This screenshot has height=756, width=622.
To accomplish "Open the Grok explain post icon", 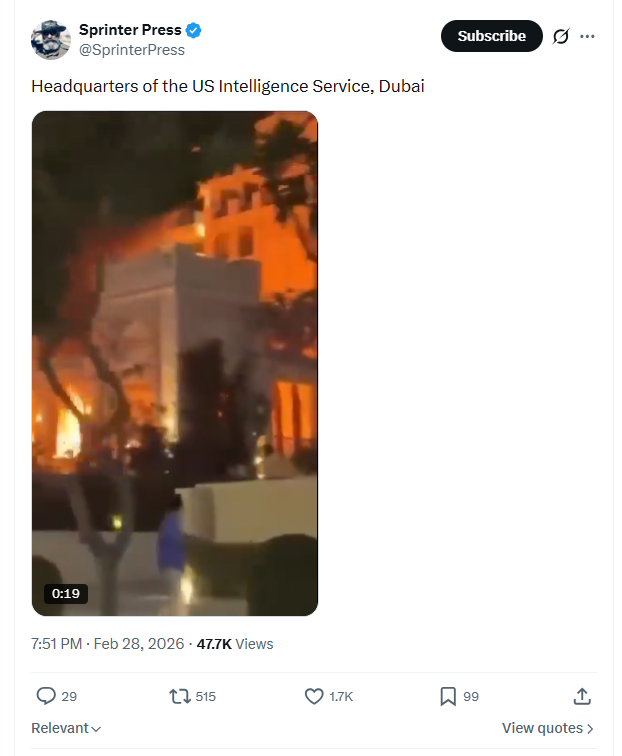I will 561,36.
